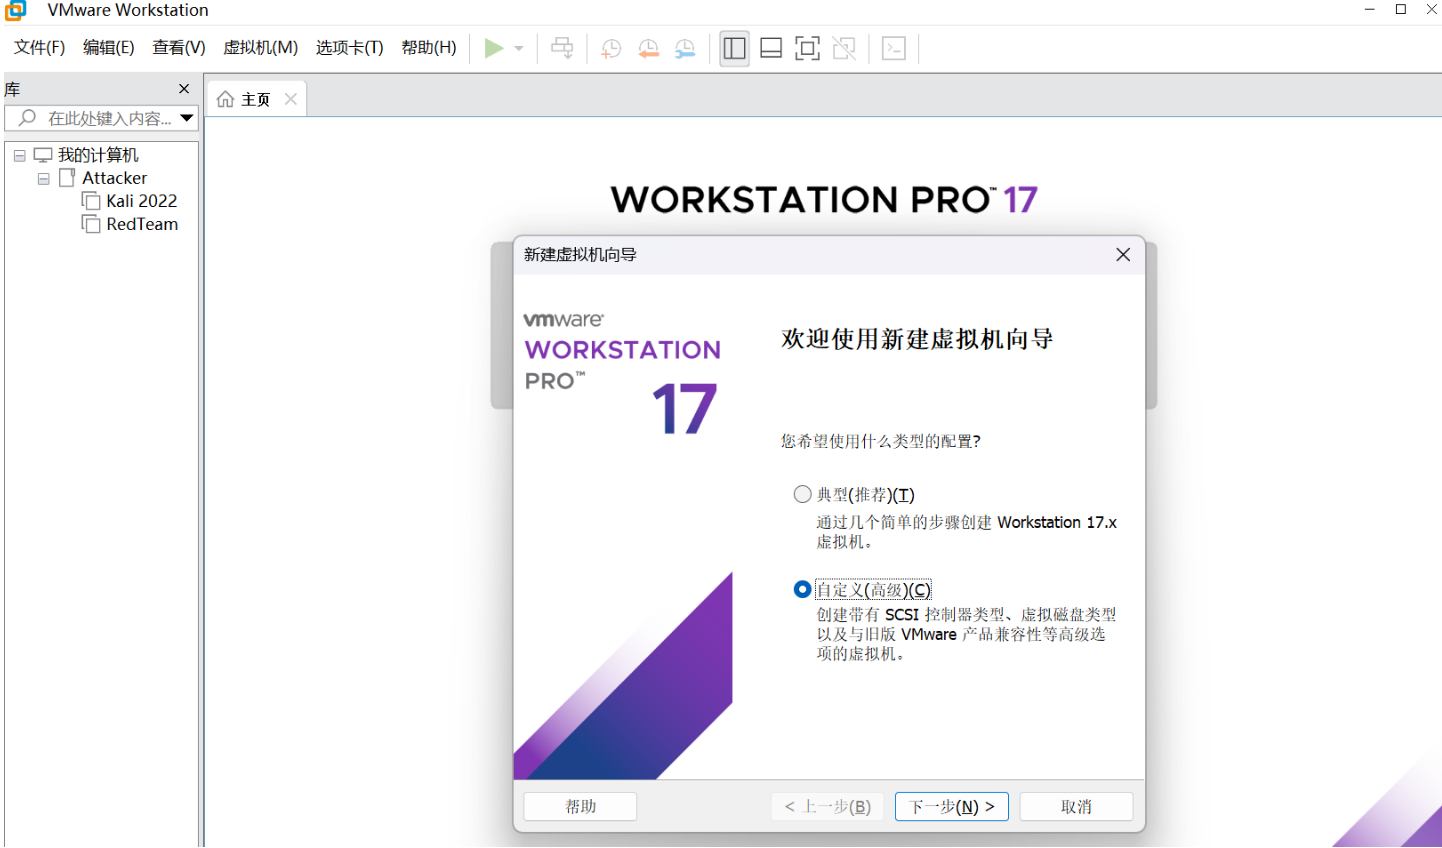Open the 帮助(H) menu

coord(429,48)
